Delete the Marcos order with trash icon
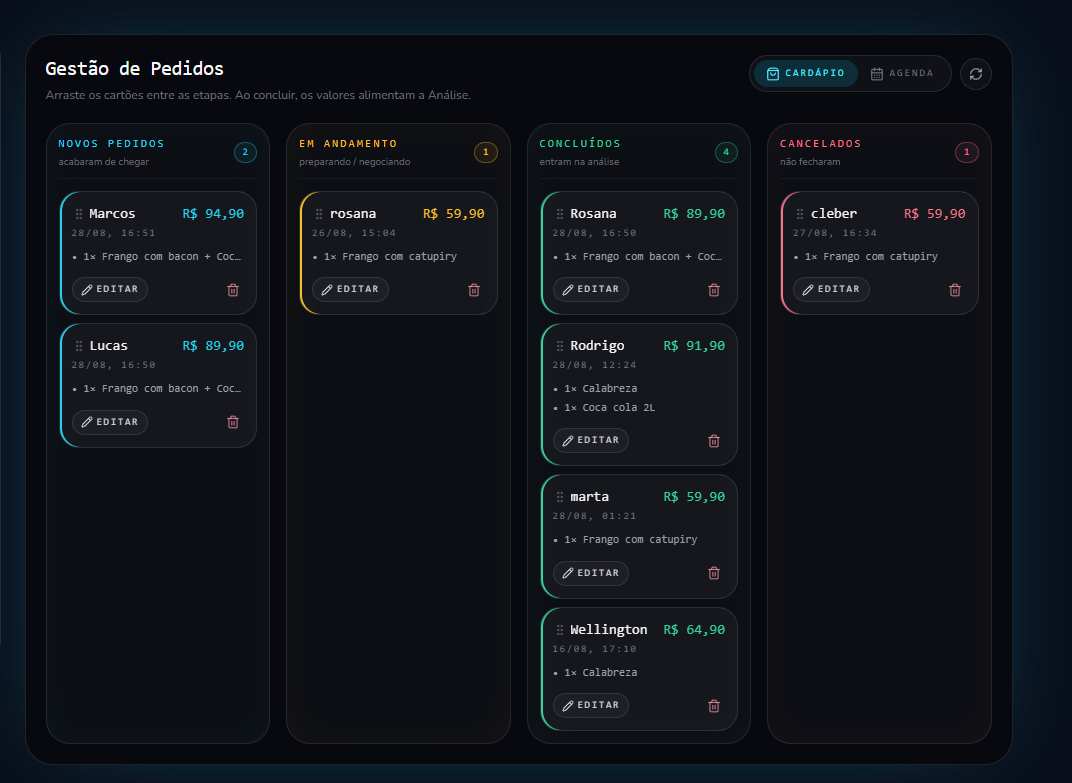 point(233,290)
